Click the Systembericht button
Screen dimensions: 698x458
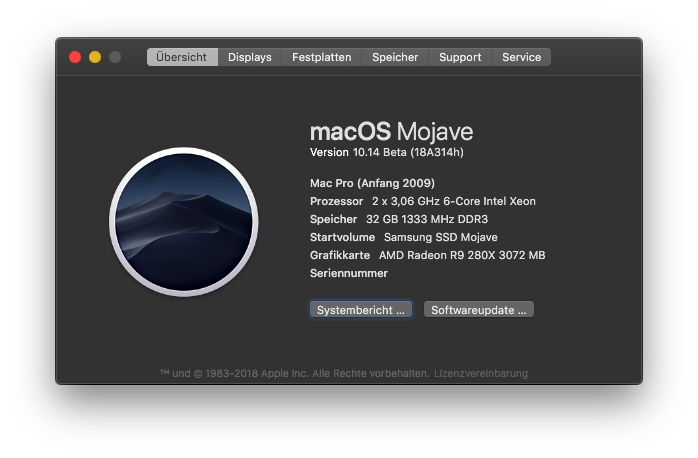[361, 310]
